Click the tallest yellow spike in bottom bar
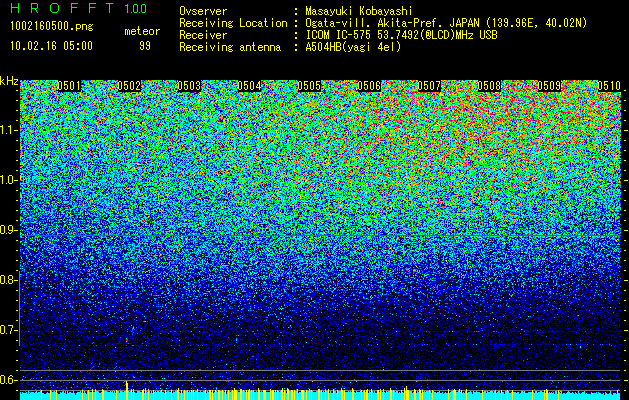629x400 pixels. tap(127, 390)
